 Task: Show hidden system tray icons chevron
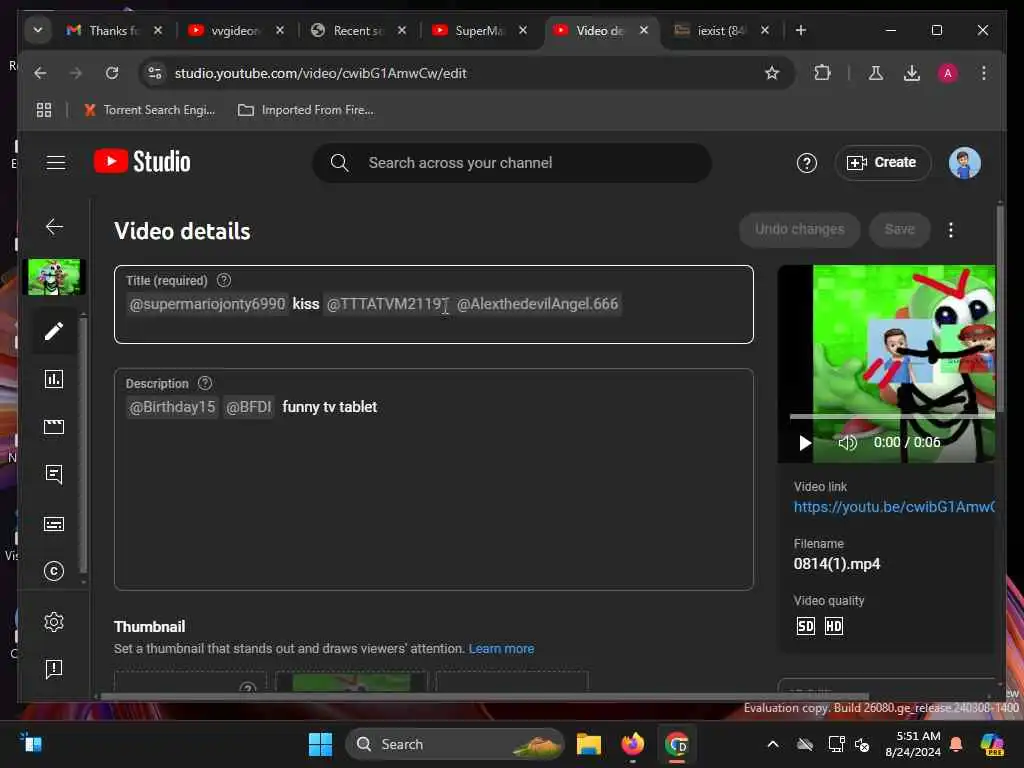pos(773,744)
